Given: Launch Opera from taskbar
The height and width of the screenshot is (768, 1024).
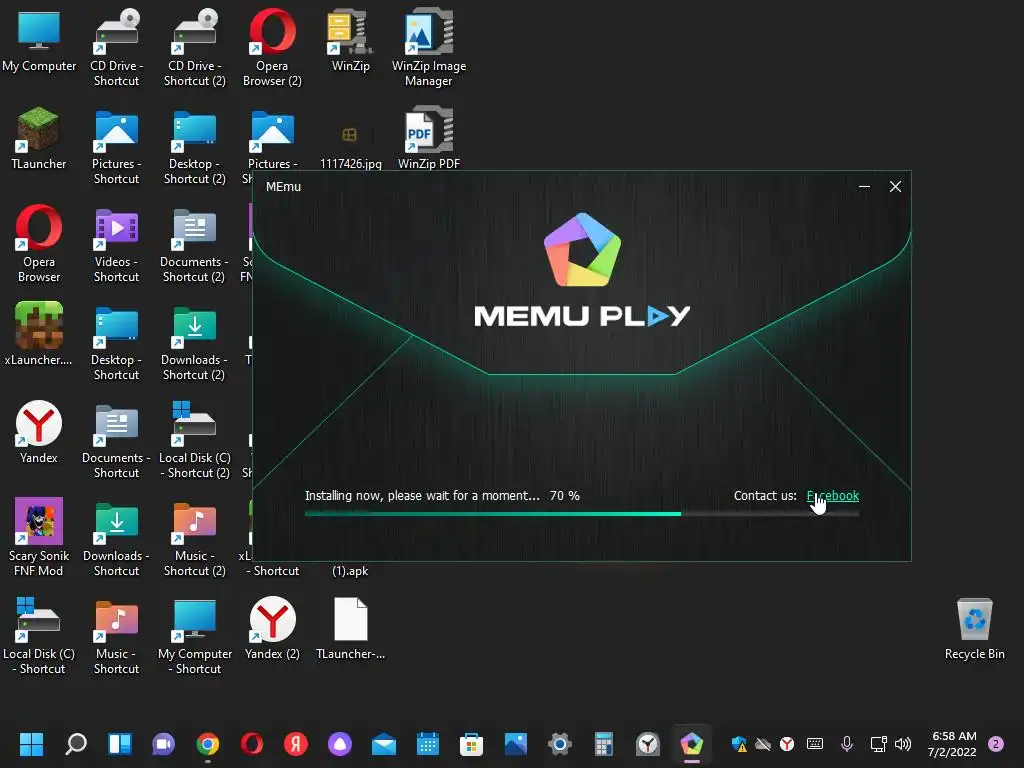Looking at the screenshot, I should pos(251,744).
